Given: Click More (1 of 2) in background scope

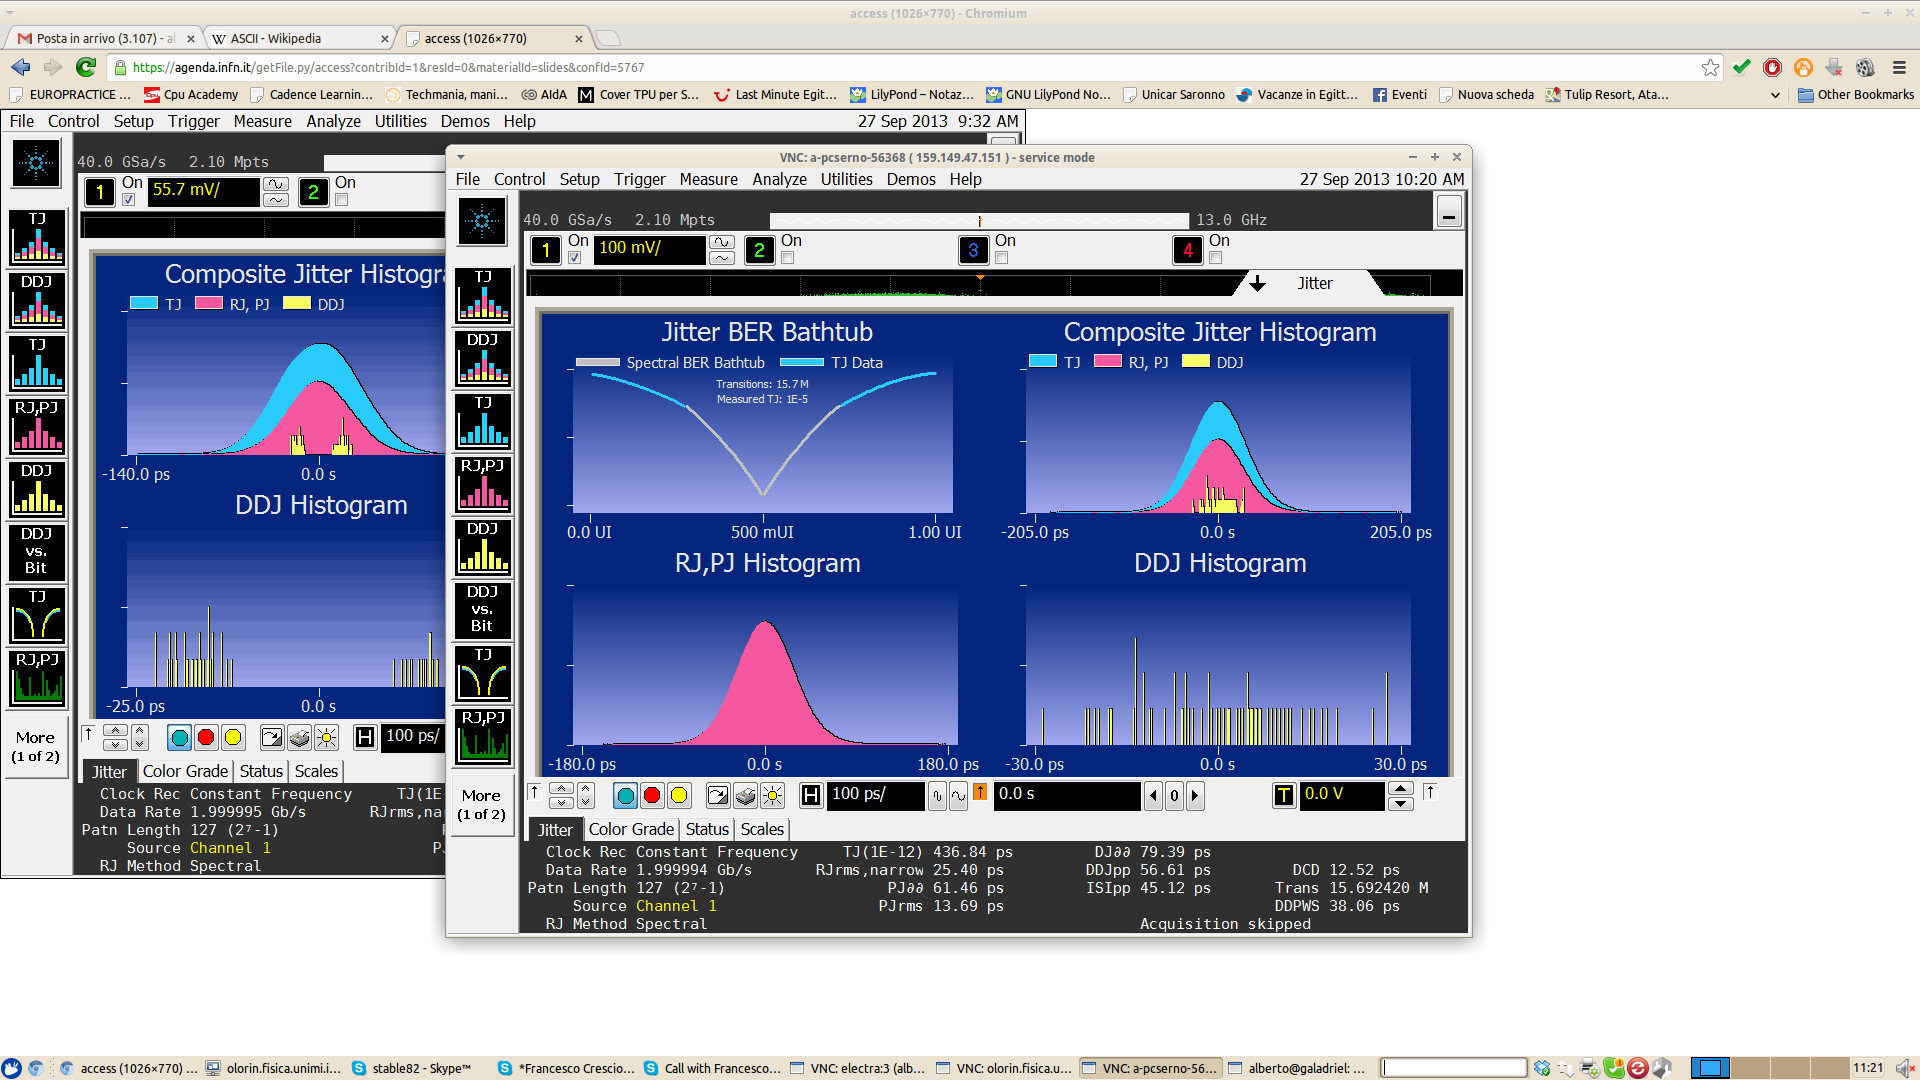Looking at the screenshot, I should [x=35, y=746].
